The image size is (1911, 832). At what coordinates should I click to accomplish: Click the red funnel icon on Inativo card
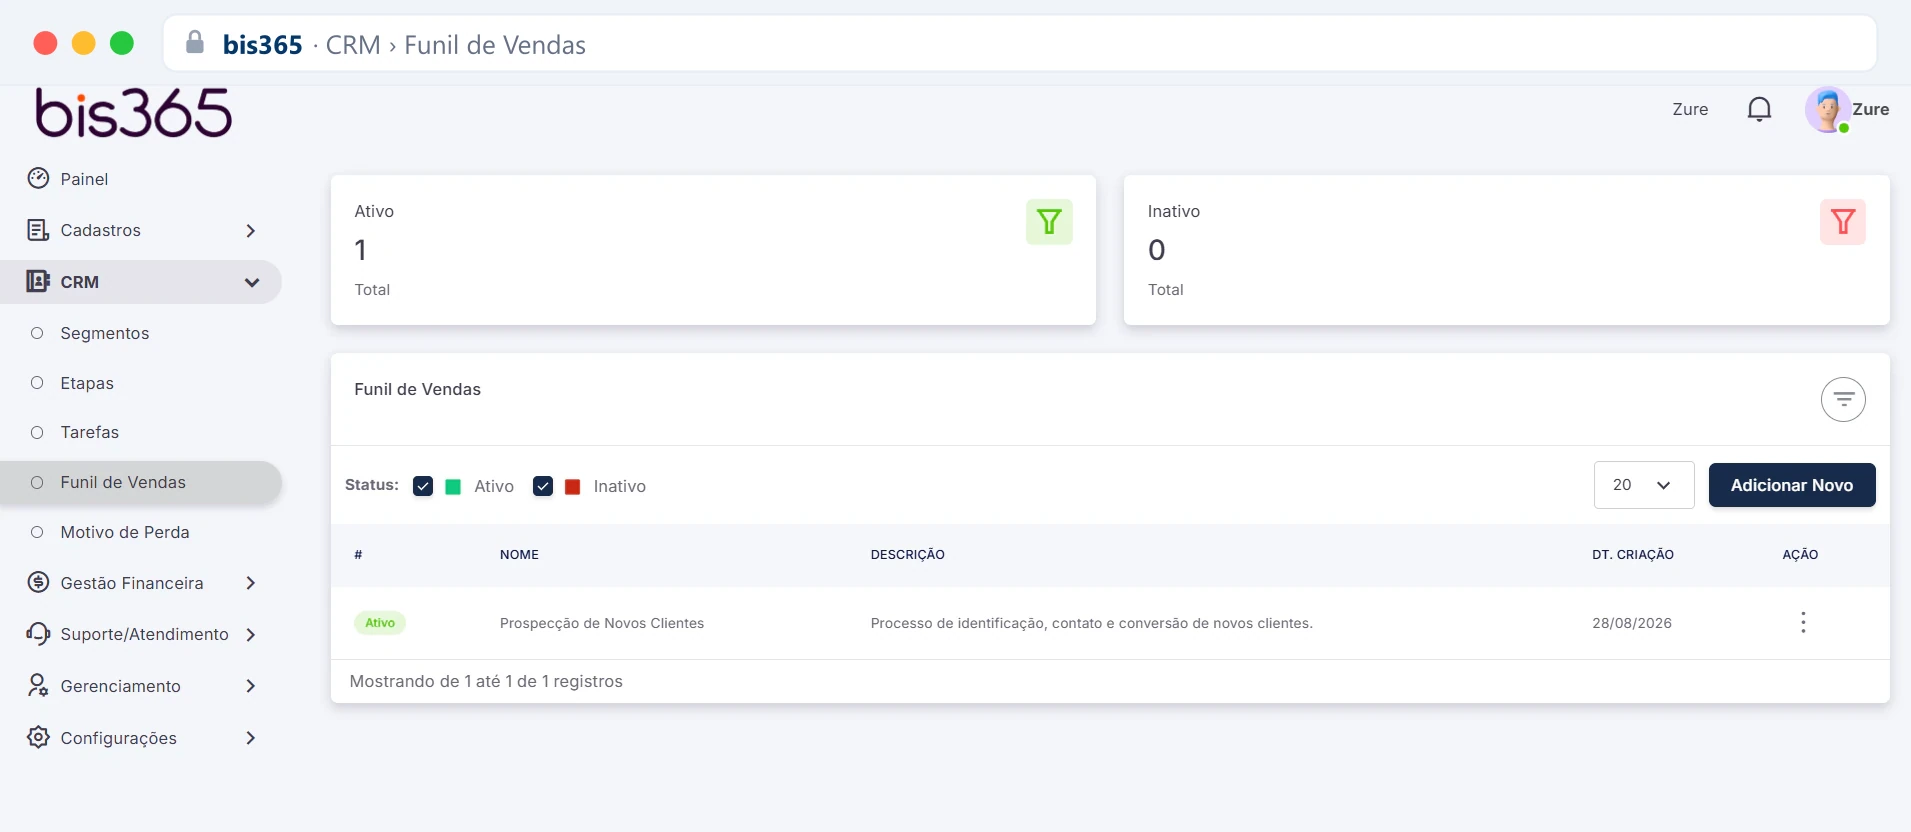1843,222
